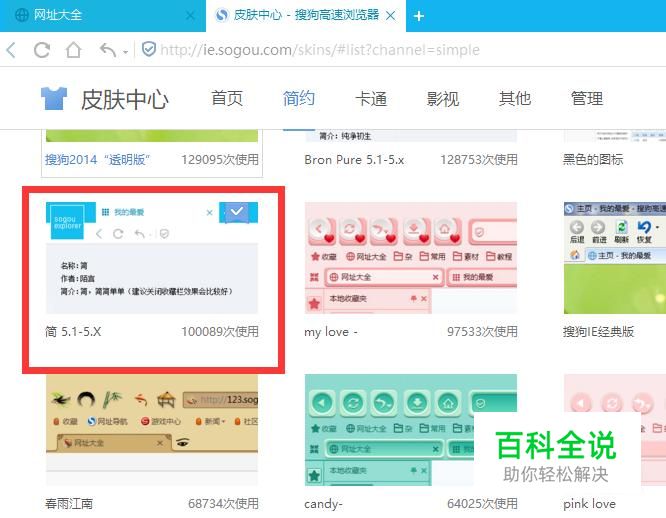This screenshot has width=666, height=518.
Task: Open a new tab with plus button
Action: pos(419,16)
